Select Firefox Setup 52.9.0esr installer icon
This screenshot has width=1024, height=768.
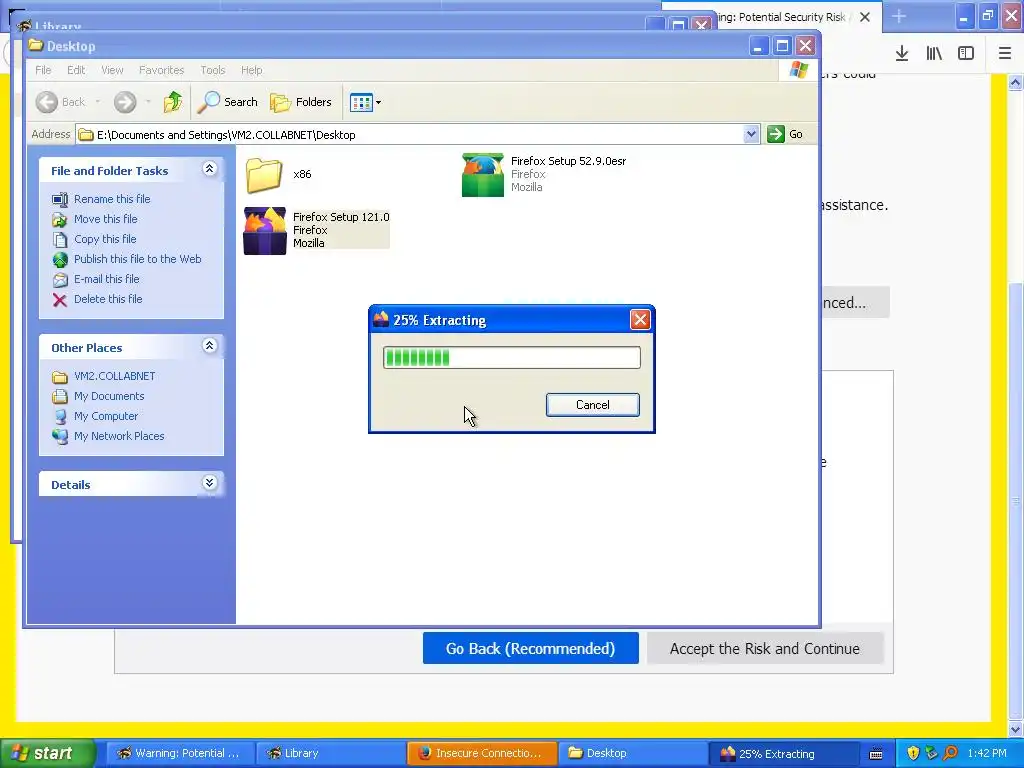(483, 174)
